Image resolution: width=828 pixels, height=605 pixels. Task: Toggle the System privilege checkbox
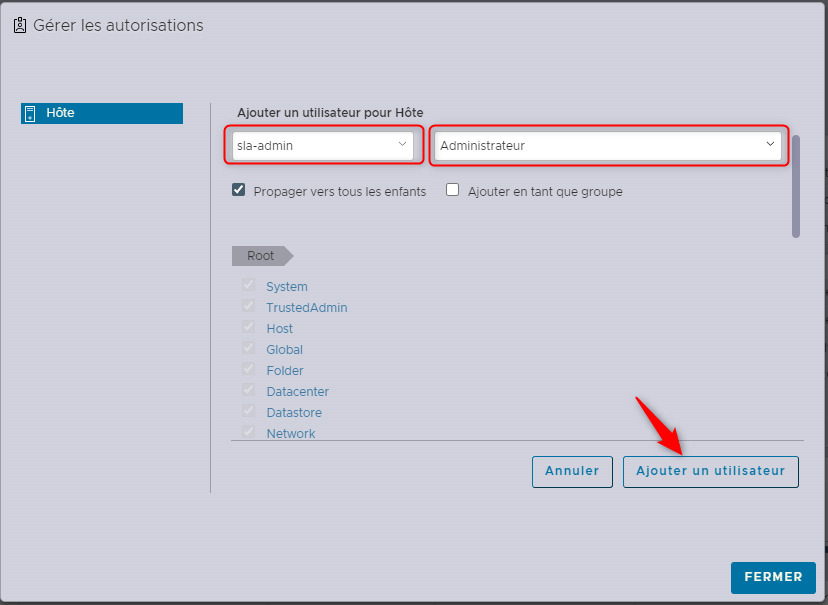[248, 286]
